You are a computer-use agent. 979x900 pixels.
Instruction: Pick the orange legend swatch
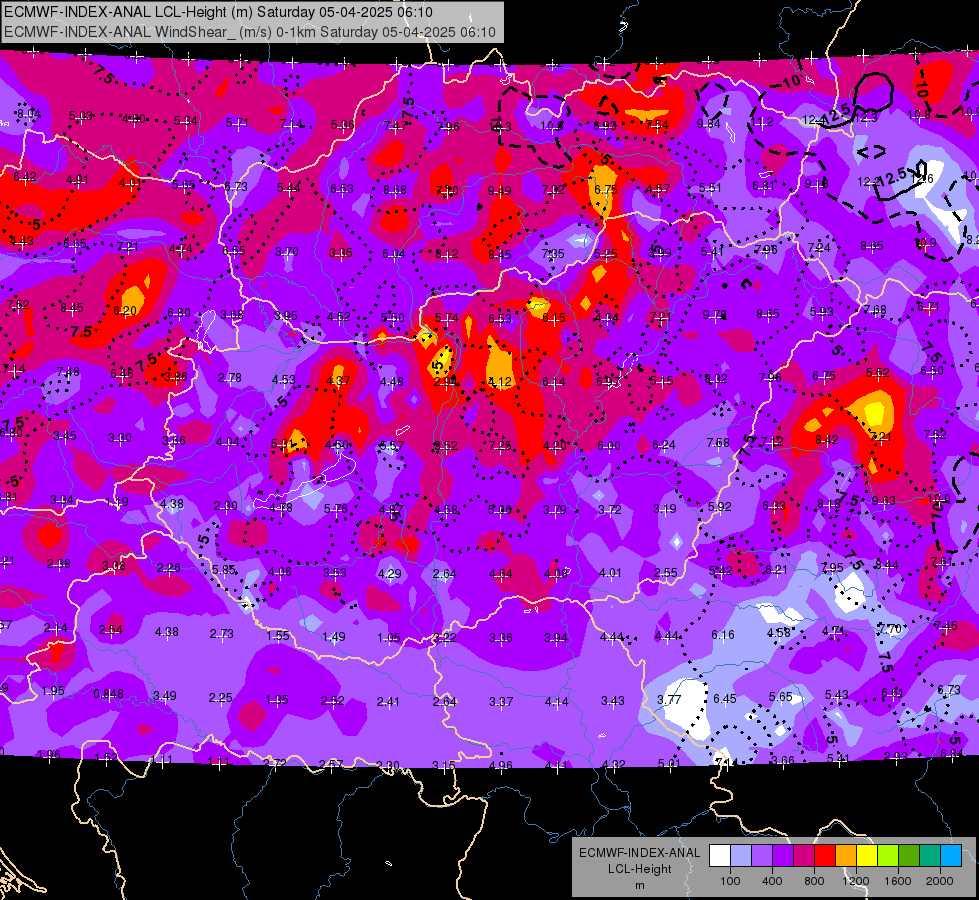click(846, 856)
